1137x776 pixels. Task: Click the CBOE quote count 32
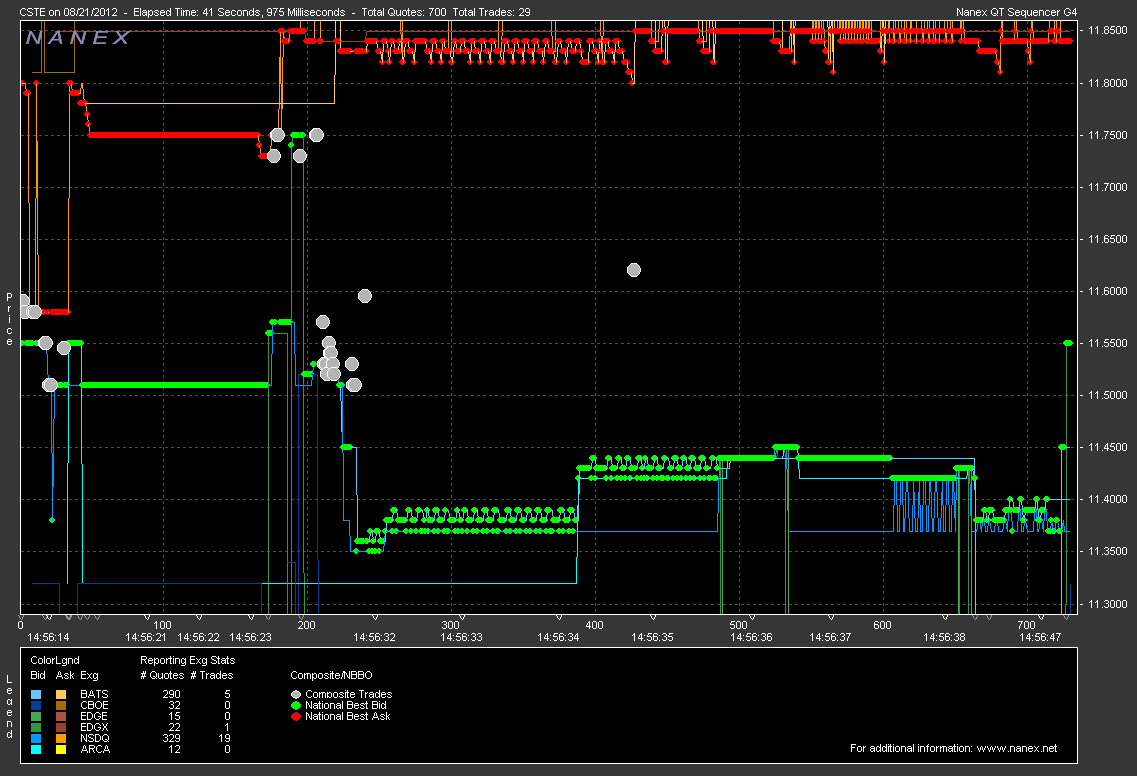tap(174, 706)
